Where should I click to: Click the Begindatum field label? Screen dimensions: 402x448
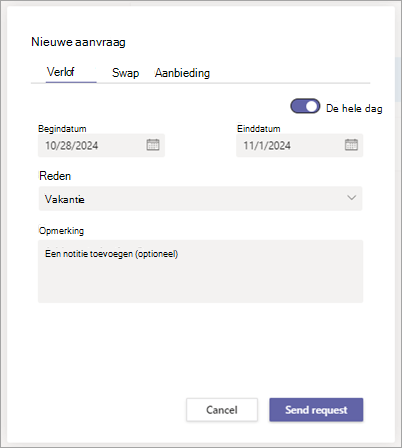(62, 129)
